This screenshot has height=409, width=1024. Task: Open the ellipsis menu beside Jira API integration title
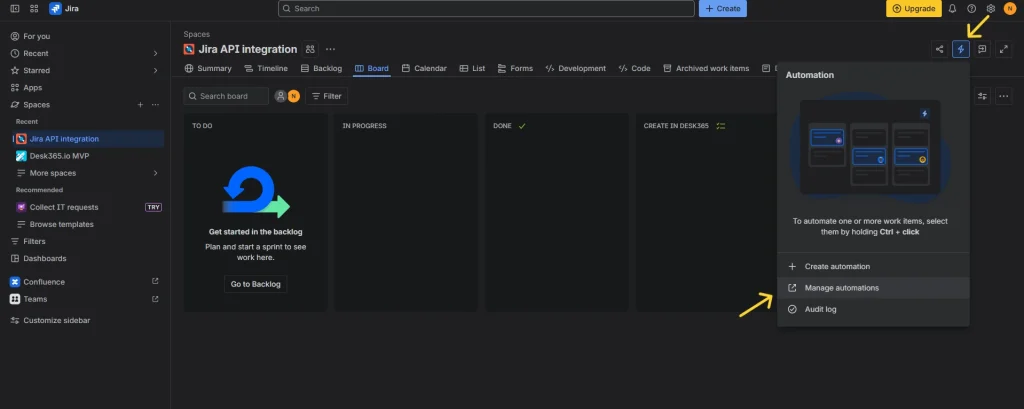330,49
